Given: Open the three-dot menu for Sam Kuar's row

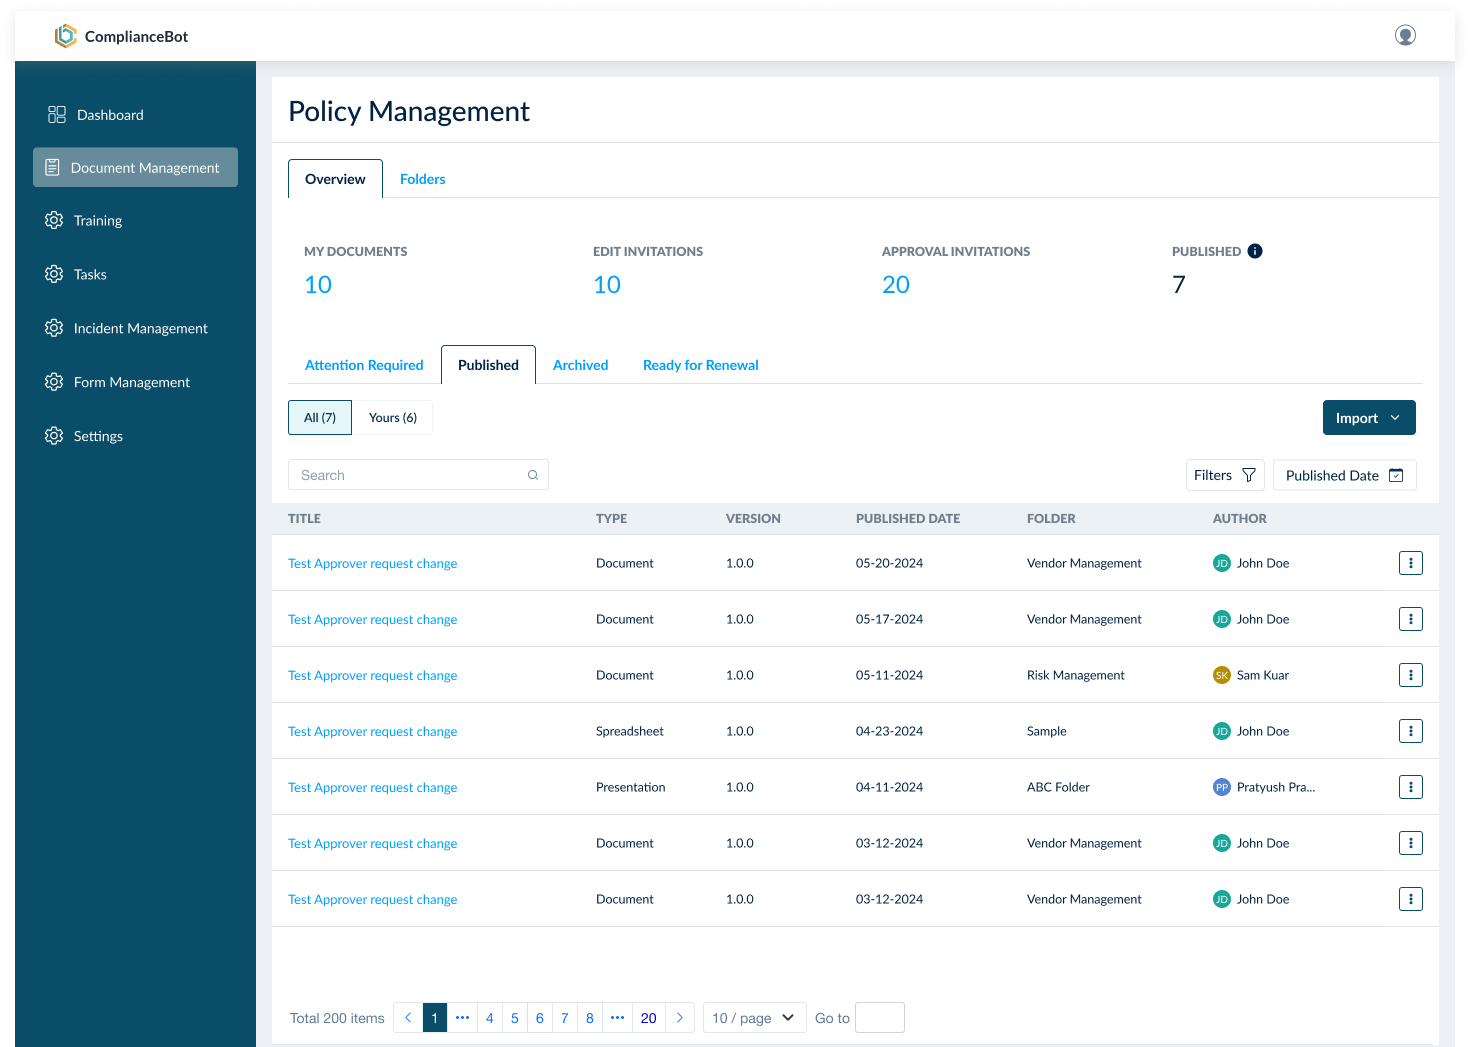Looking at the screenshot, I should [1410, 675].
